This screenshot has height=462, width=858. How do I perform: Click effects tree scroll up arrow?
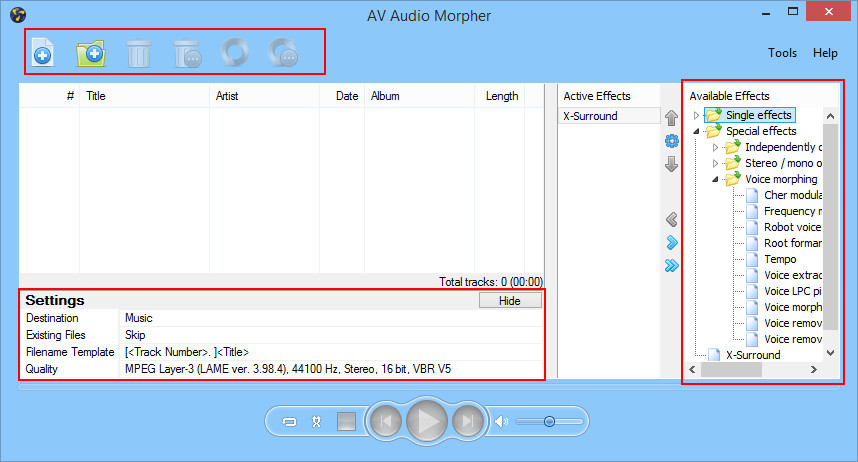pyautogui.click(x=830, y=116)
